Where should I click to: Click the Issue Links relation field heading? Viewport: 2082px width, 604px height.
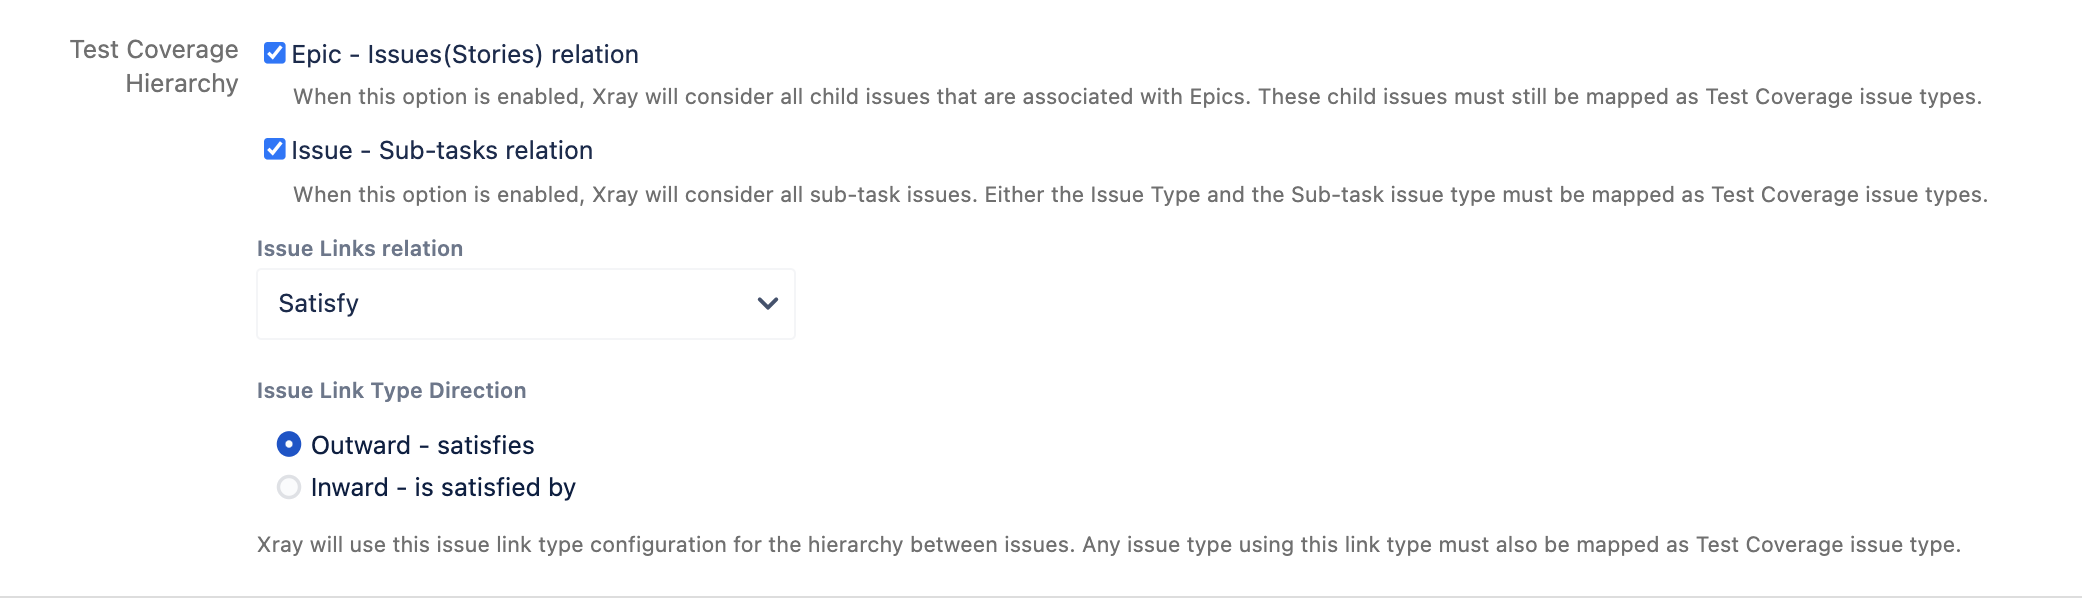[360, 248]
